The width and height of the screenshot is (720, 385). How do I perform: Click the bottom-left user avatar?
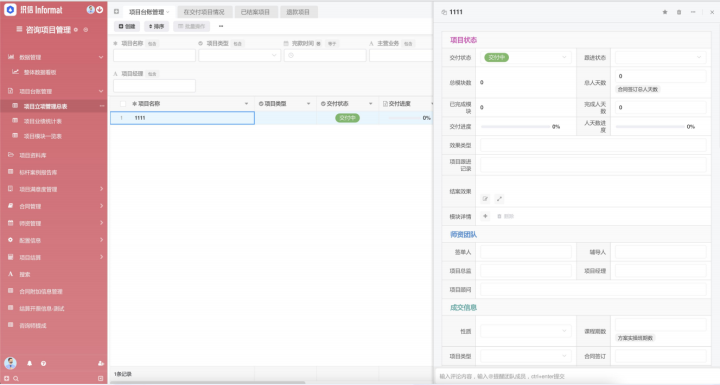(x=10, y=363)
